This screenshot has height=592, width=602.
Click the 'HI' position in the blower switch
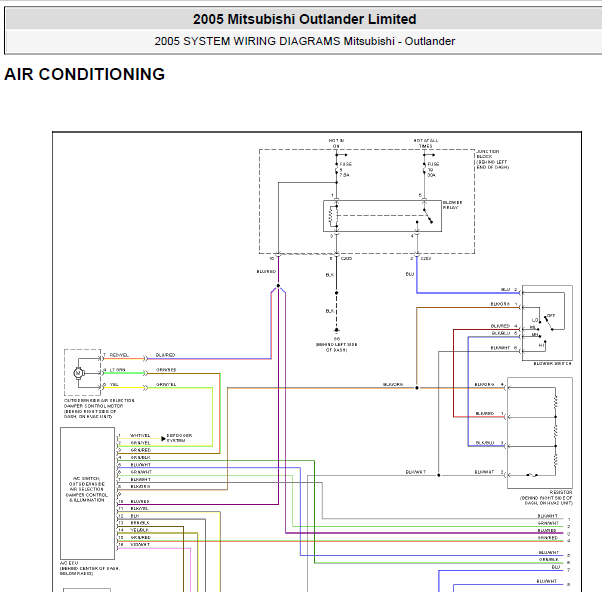tap(541, 346)
